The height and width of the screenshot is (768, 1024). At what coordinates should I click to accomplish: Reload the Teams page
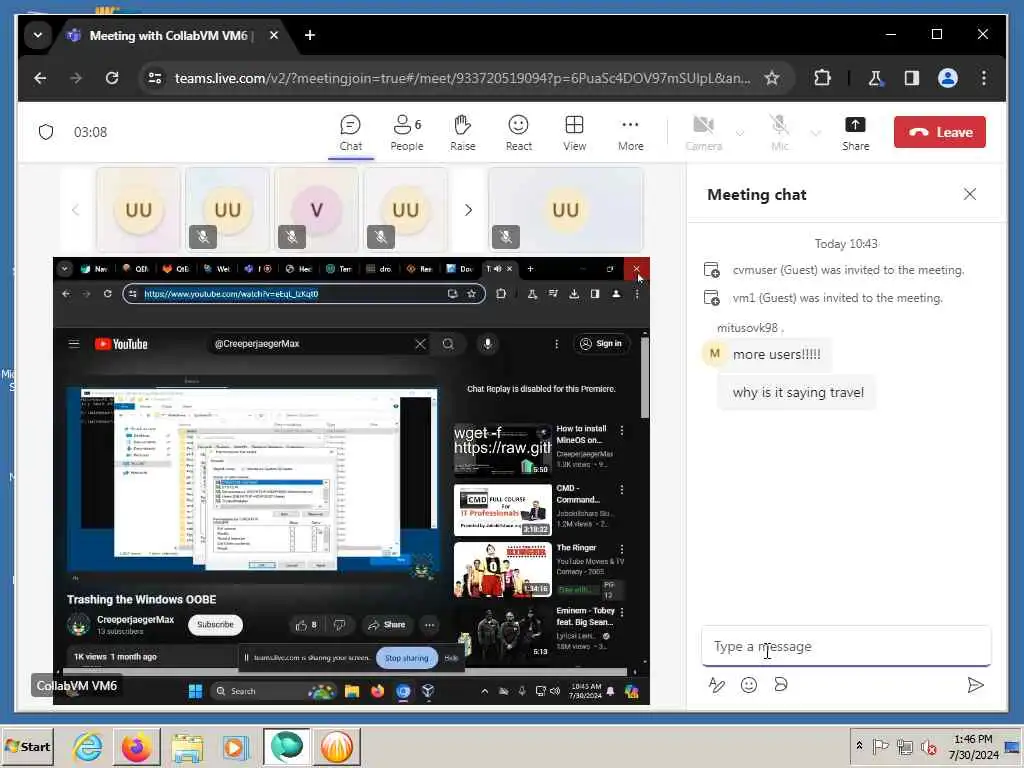coord(112,78)
